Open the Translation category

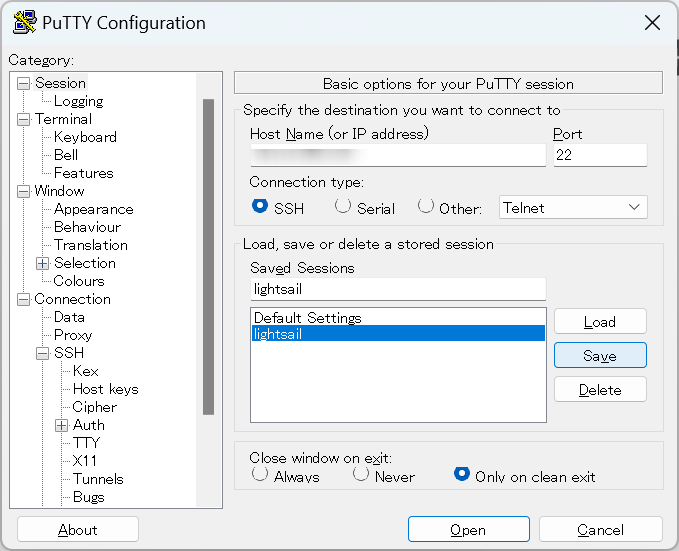point(91,245)
